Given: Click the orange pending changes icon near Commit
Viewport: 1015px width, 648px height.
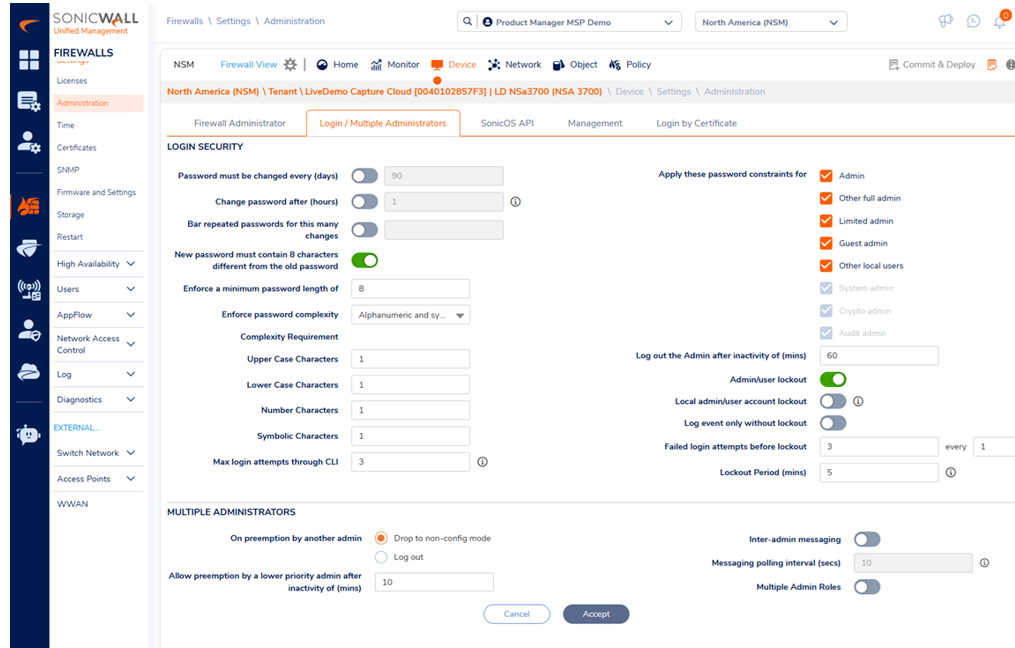Looking at the screenshot, I should 992,65.
